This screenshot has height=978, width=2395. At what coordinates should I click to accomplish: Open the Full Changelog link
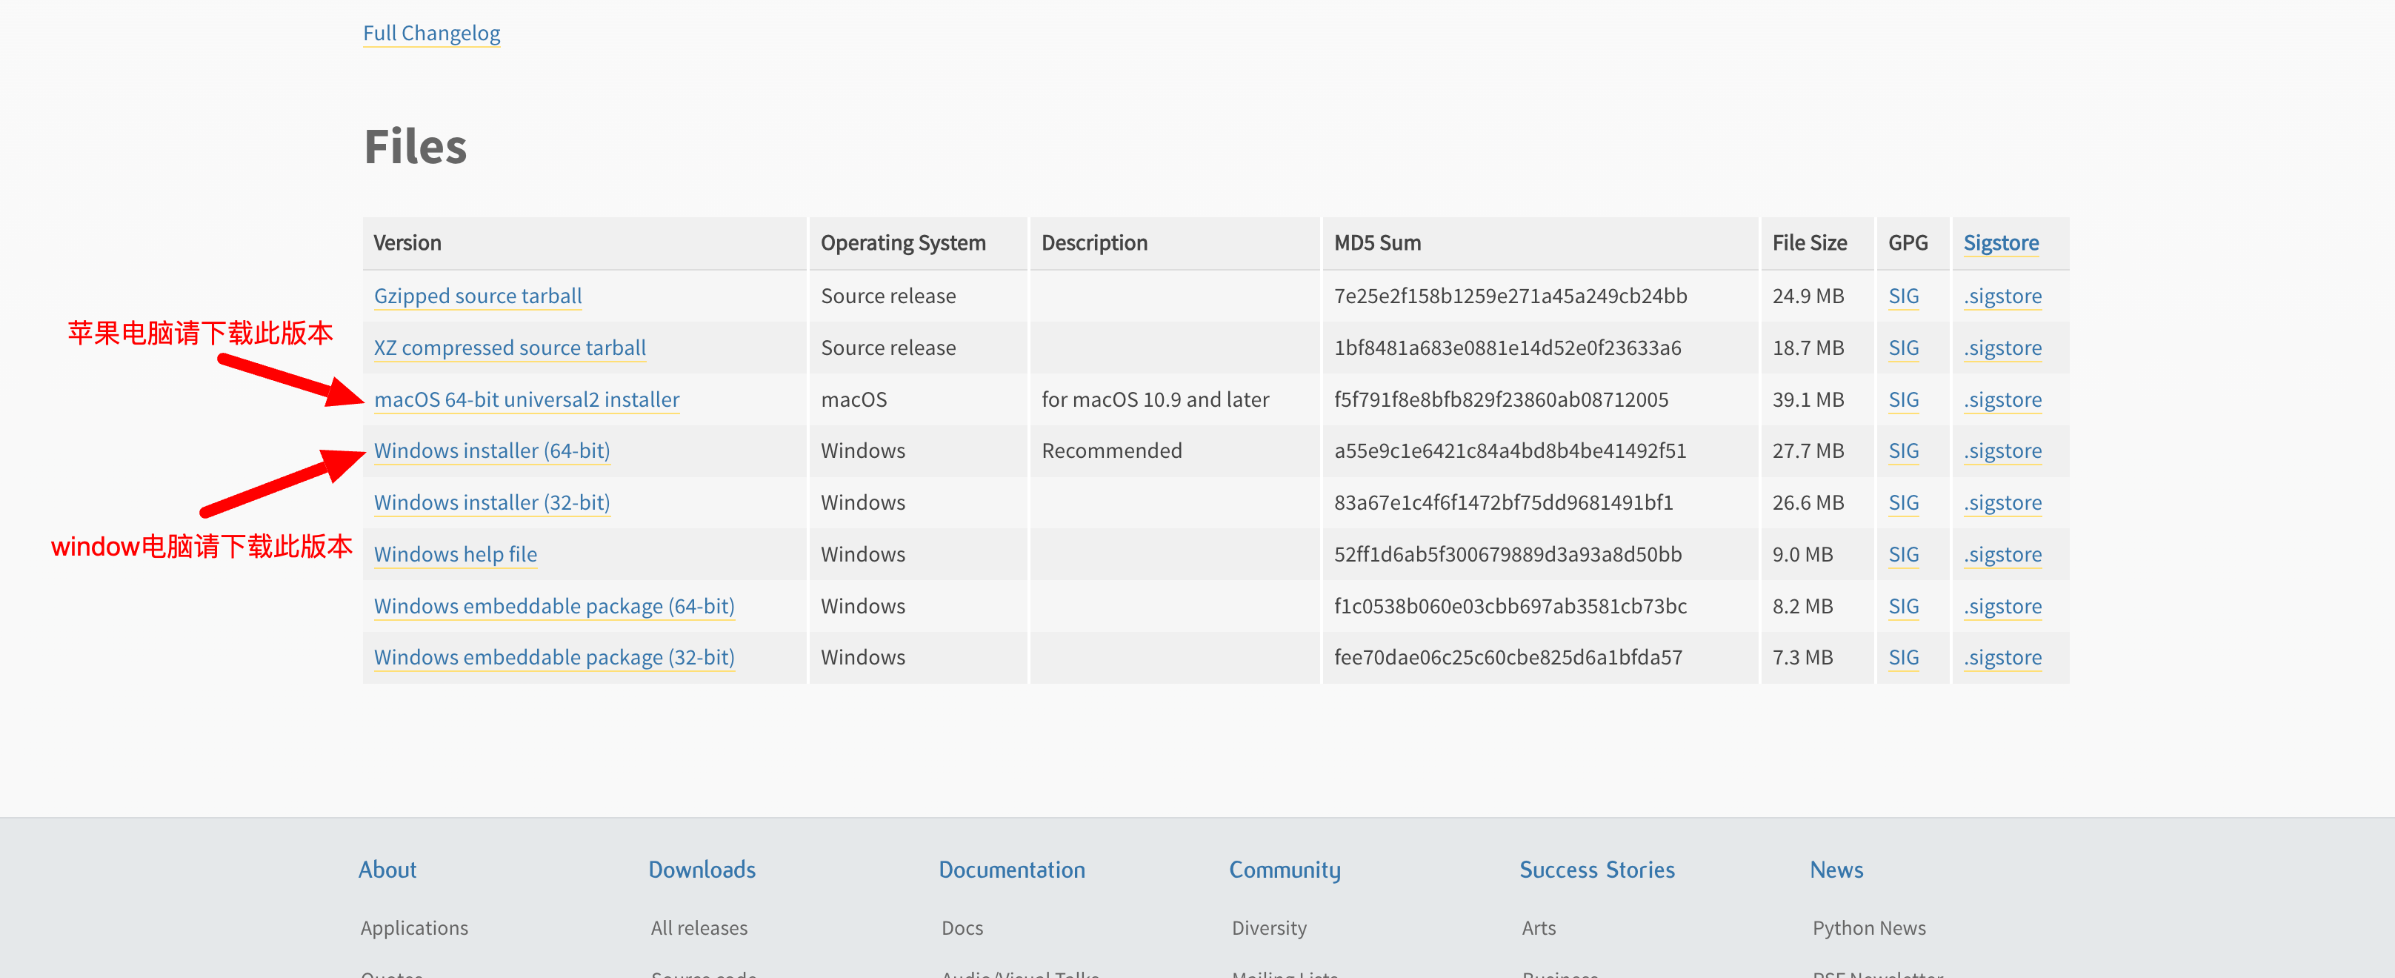[x=431, y=33]
